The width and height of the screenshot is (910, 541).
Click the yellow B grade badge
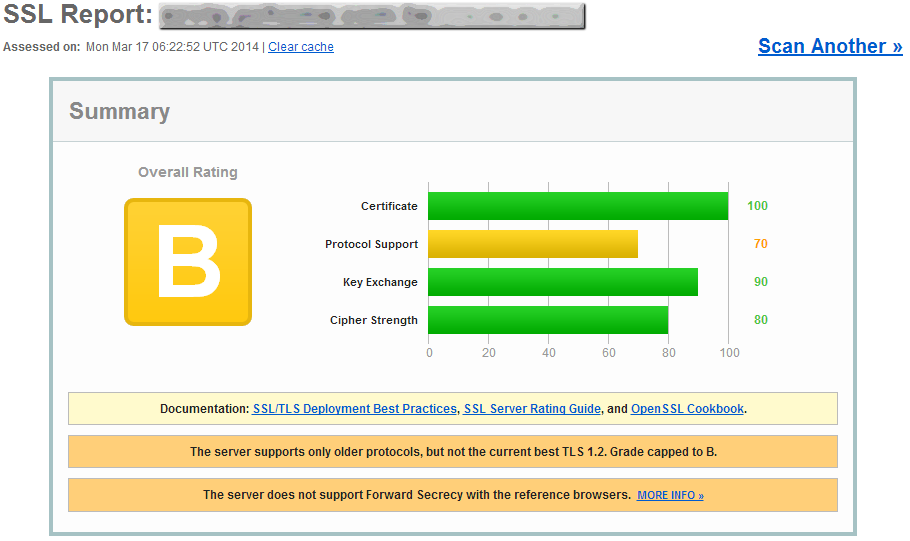[x=188, y=262]
